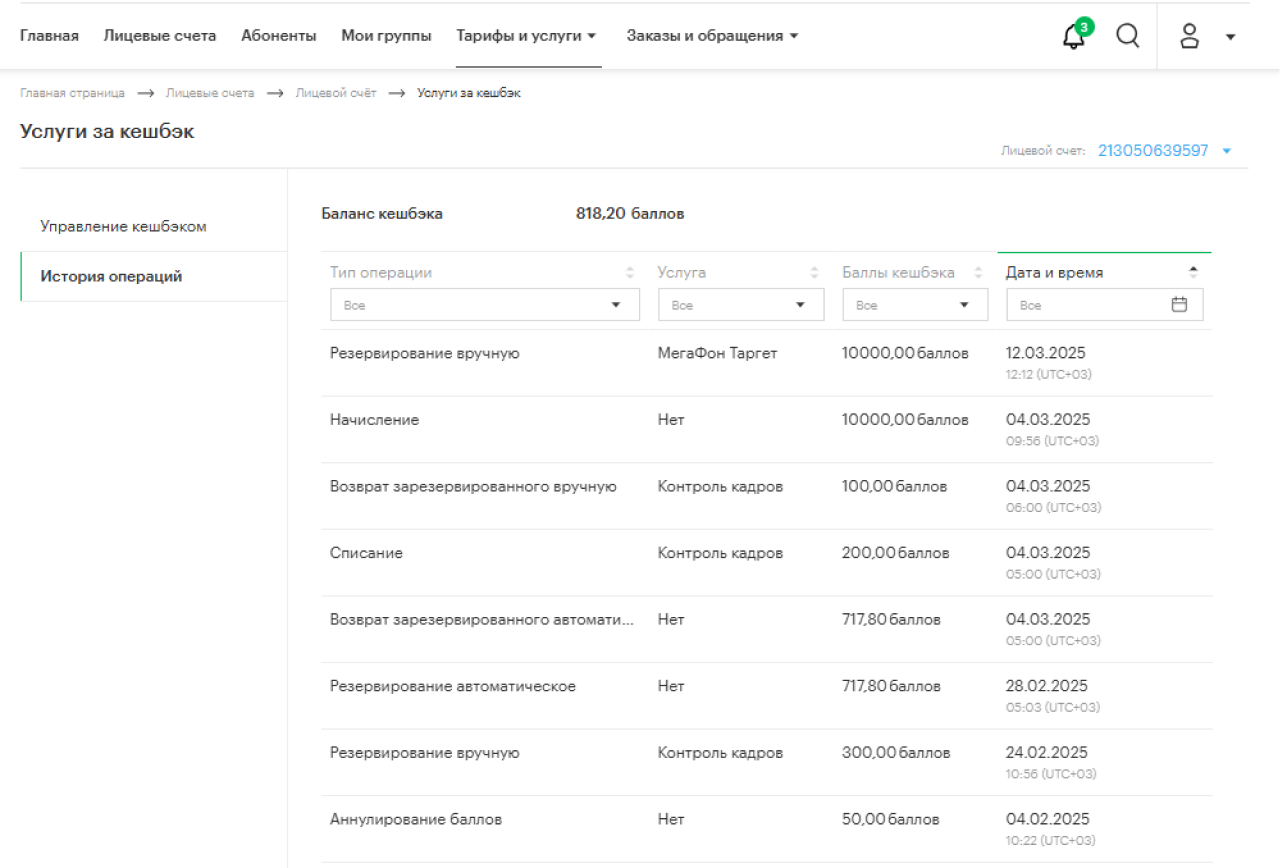This screenshot has width=1280, height=868.
Task: Open the Лицевой счет number selector
Action: tap(1165, 151)
